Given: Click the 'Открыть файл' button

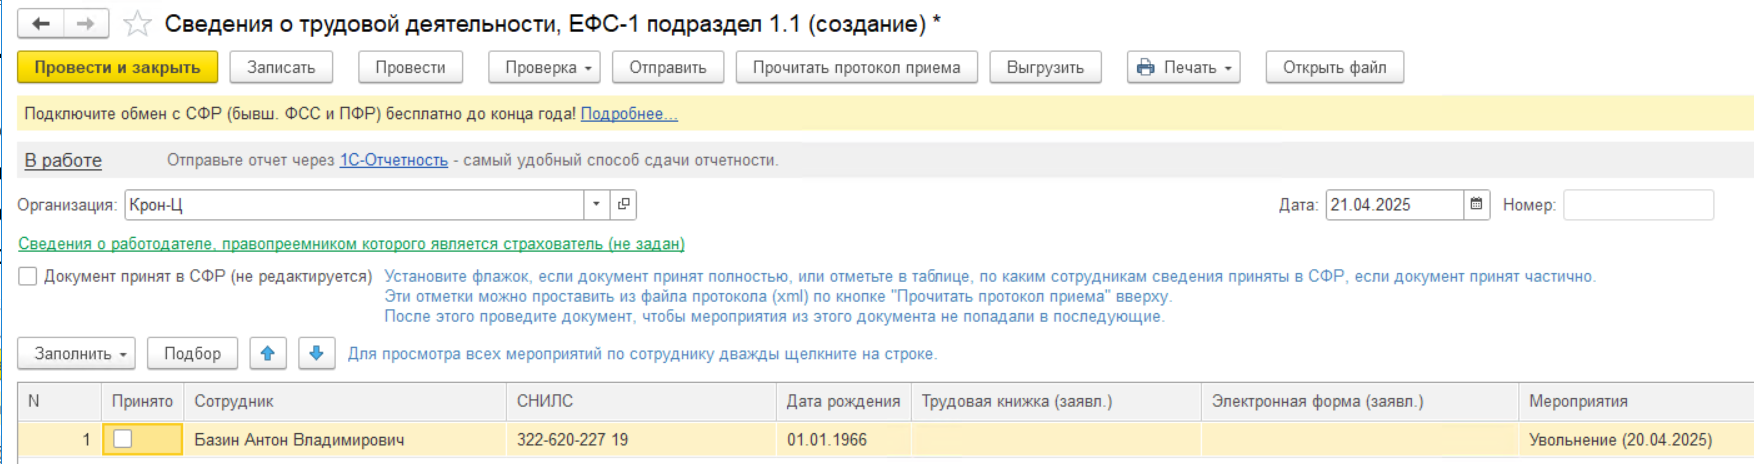Looking at the screenshot, I should point(1335,67).
